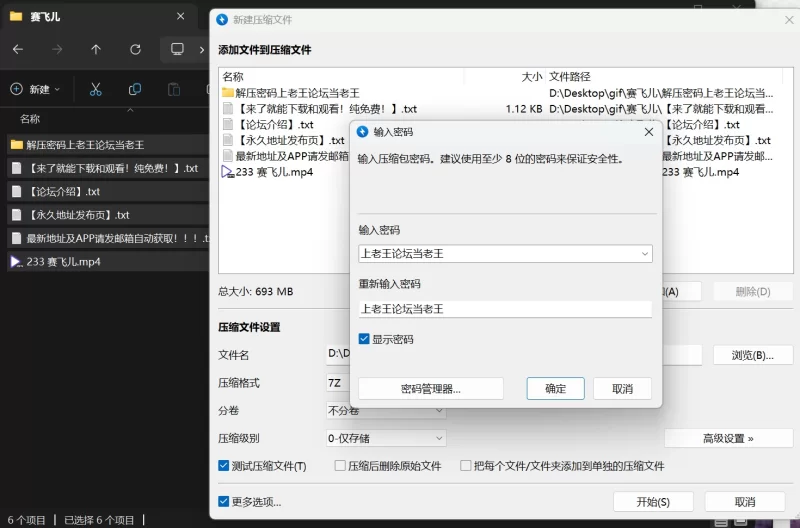Click the This PC monitor icon
The image size is (800, 528).
point(177,49)
